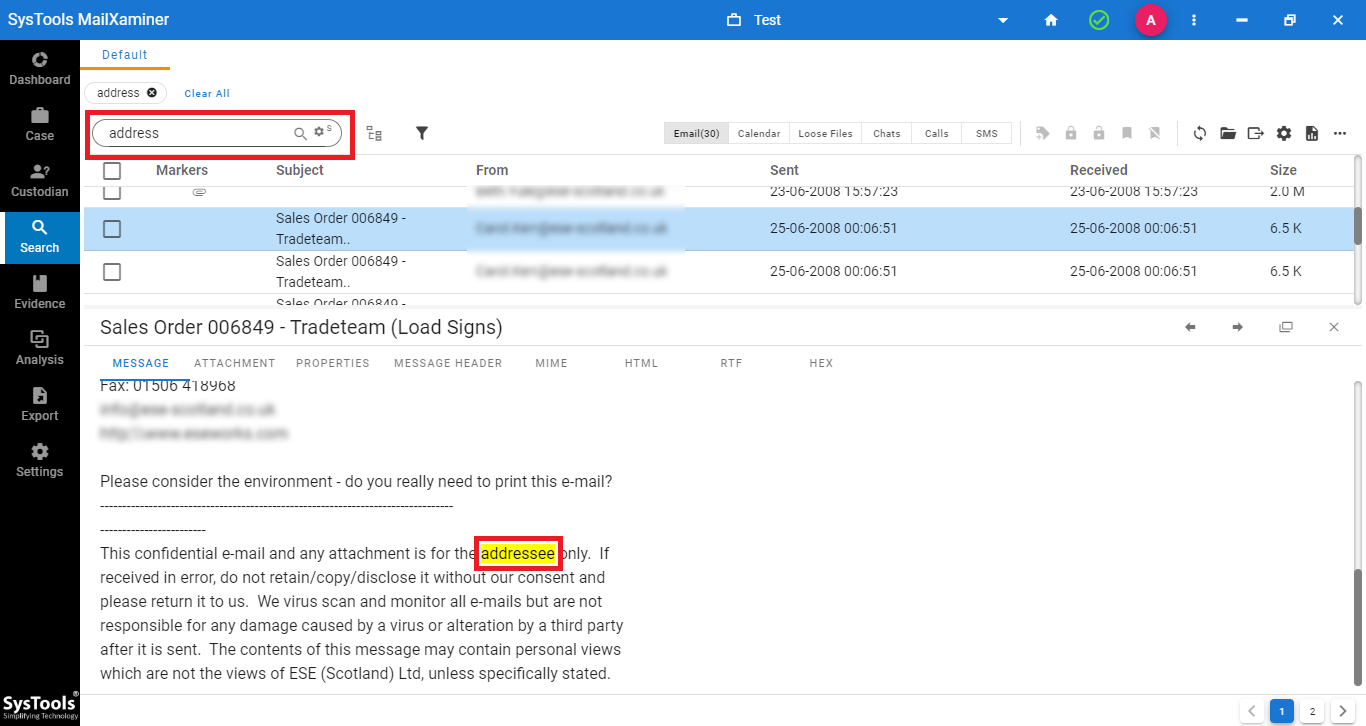Open the vertical three-dot menu in title bar
This screenshot has width=1366, height=726.
pyautogui.click(x=1194, y=20)
